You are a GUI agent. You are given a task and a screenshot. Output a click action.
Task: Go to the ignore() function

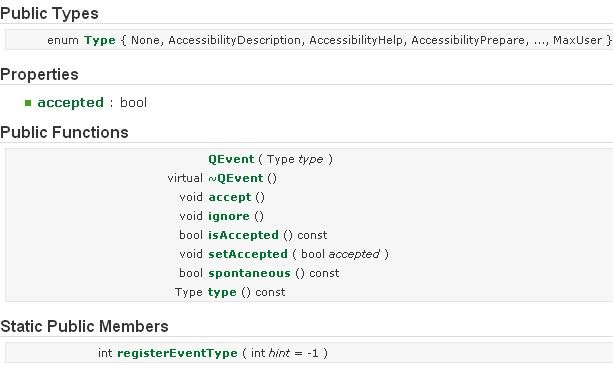(229, 216)
